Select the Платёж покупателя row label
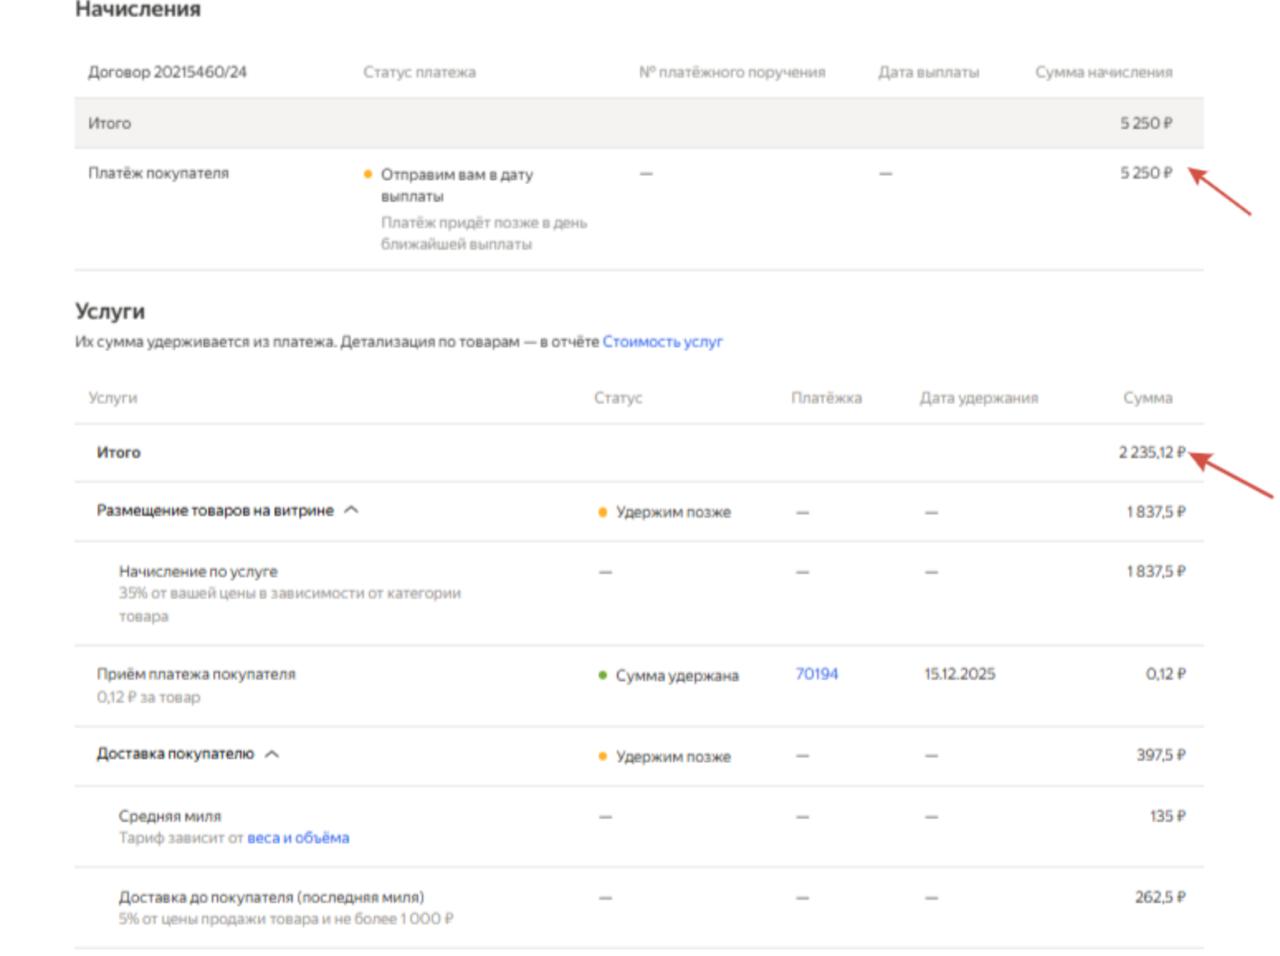The image size is (1280, 956). [158, 173]
